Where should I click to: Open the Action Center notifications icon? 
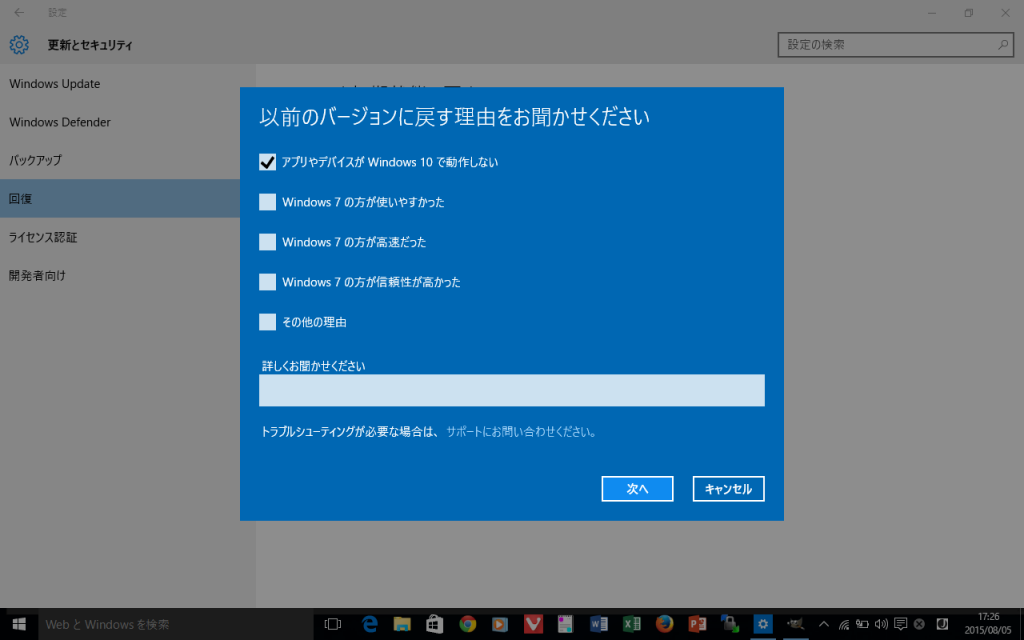click(x=901, y=624)
